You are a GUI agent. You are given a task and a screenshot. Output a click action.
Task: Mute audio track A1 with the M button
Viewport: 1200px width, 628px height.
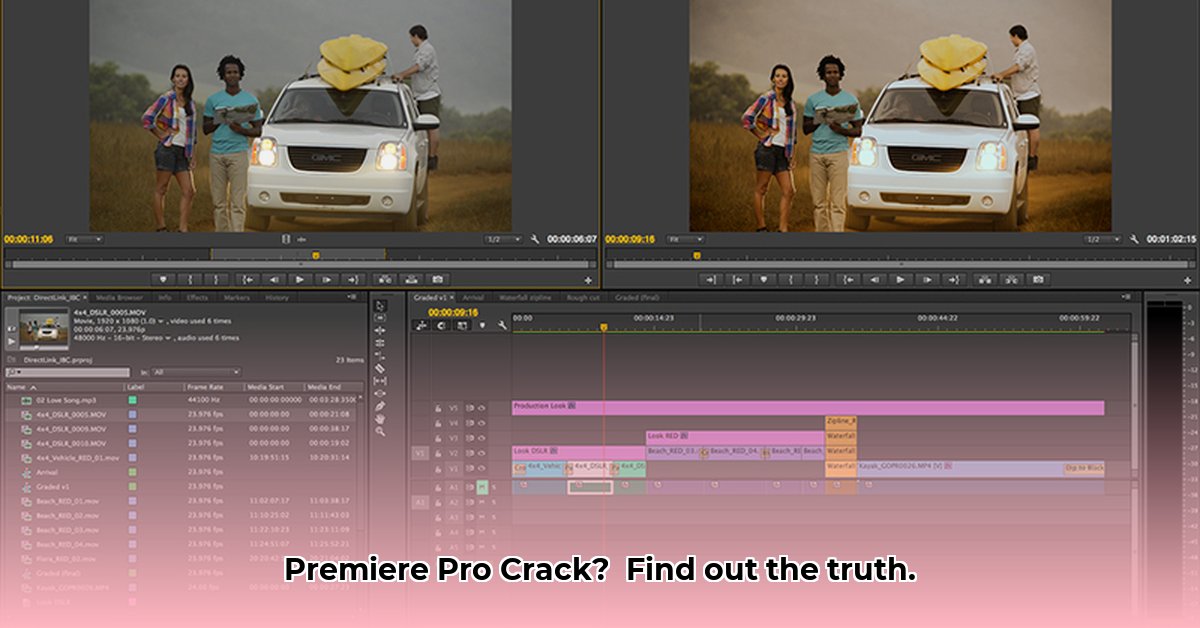click(482, 487)
